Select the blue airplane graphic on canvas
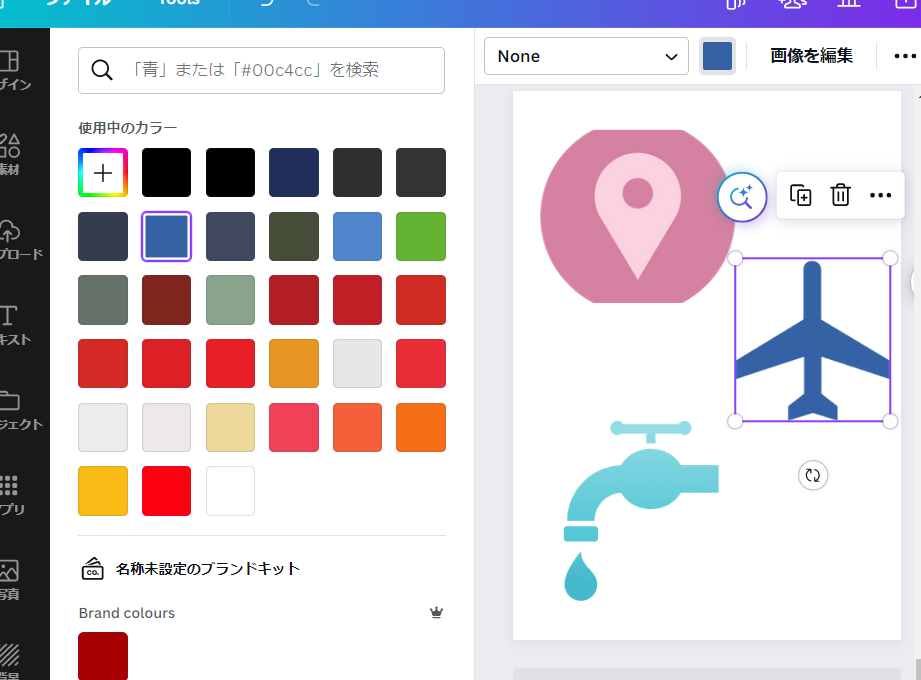Screen dimensions: 921x680 coord(812,339)
